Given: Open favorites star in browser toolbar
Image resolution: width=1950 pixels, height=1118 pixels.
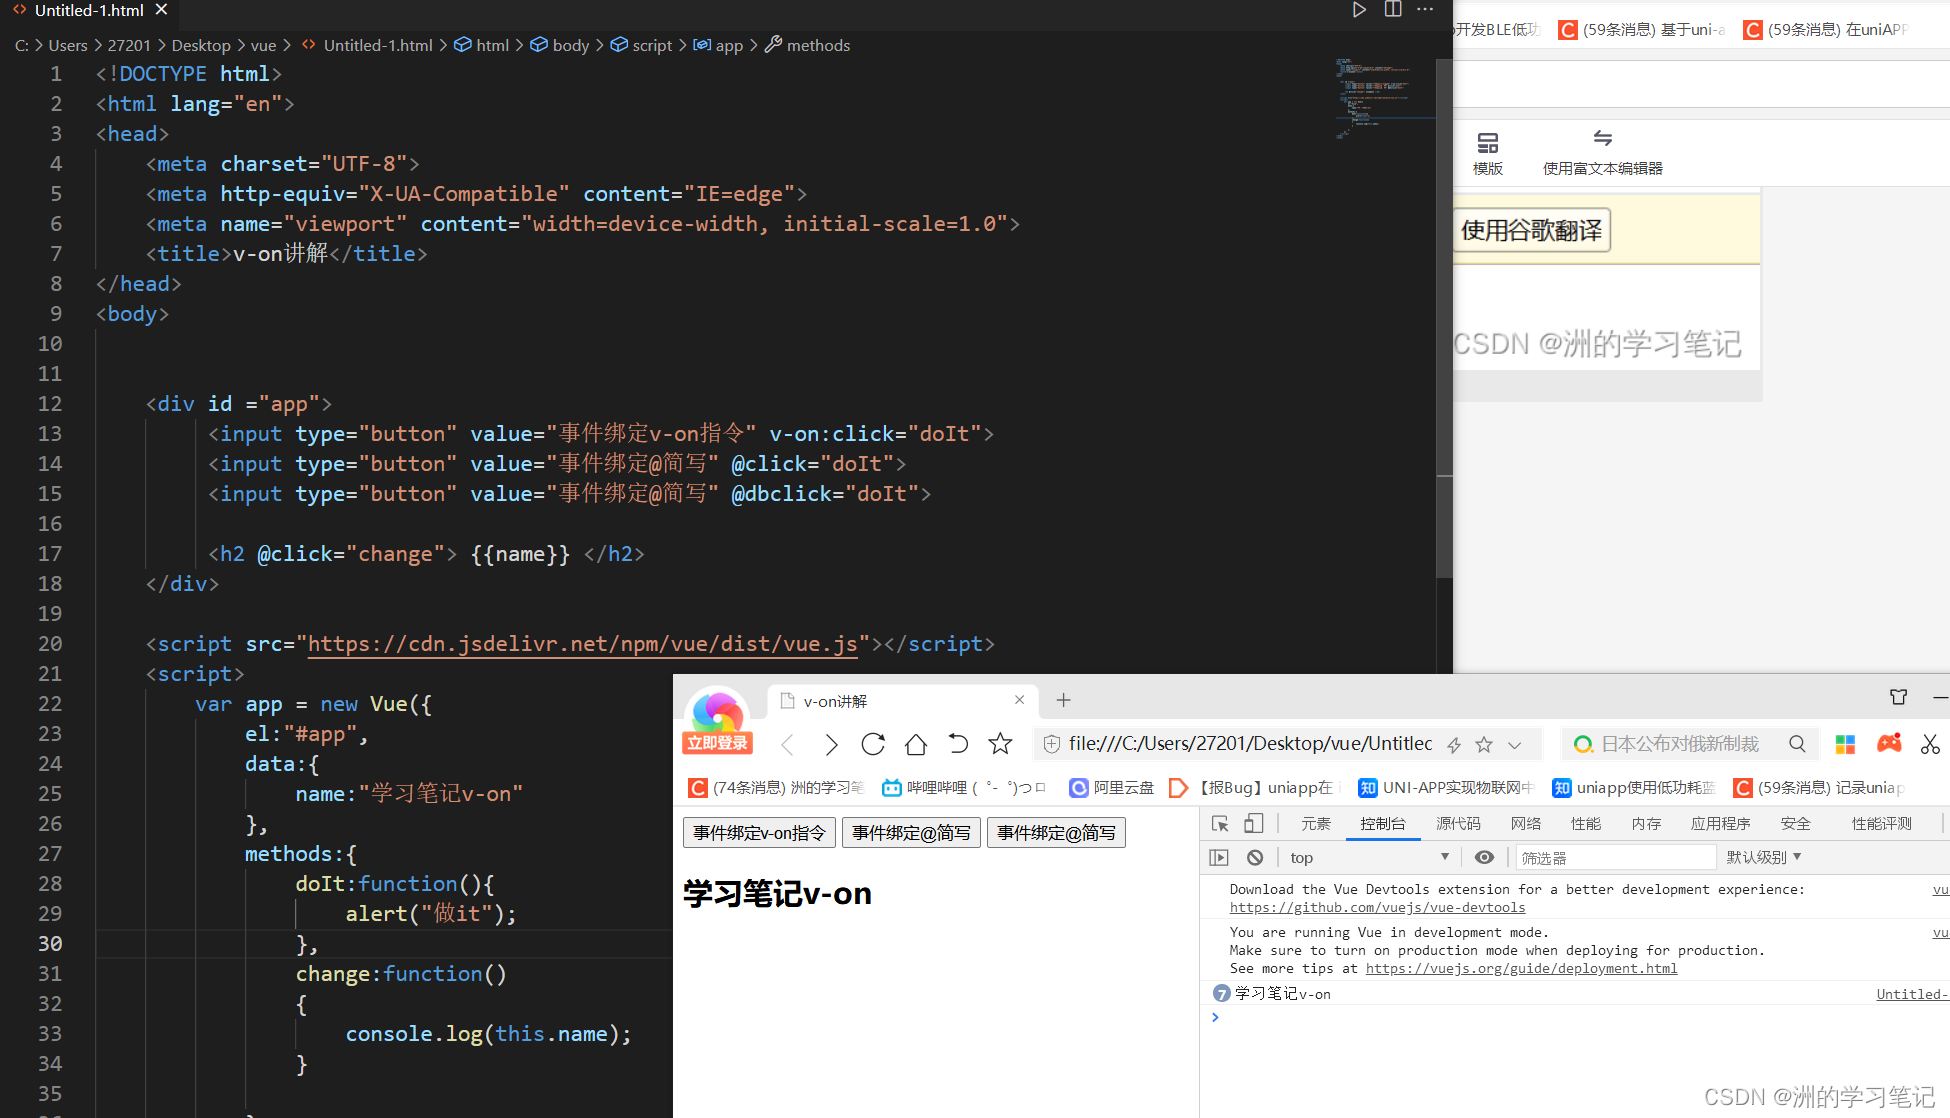Looking at the screenshot, I should (x=1000, y=744).
